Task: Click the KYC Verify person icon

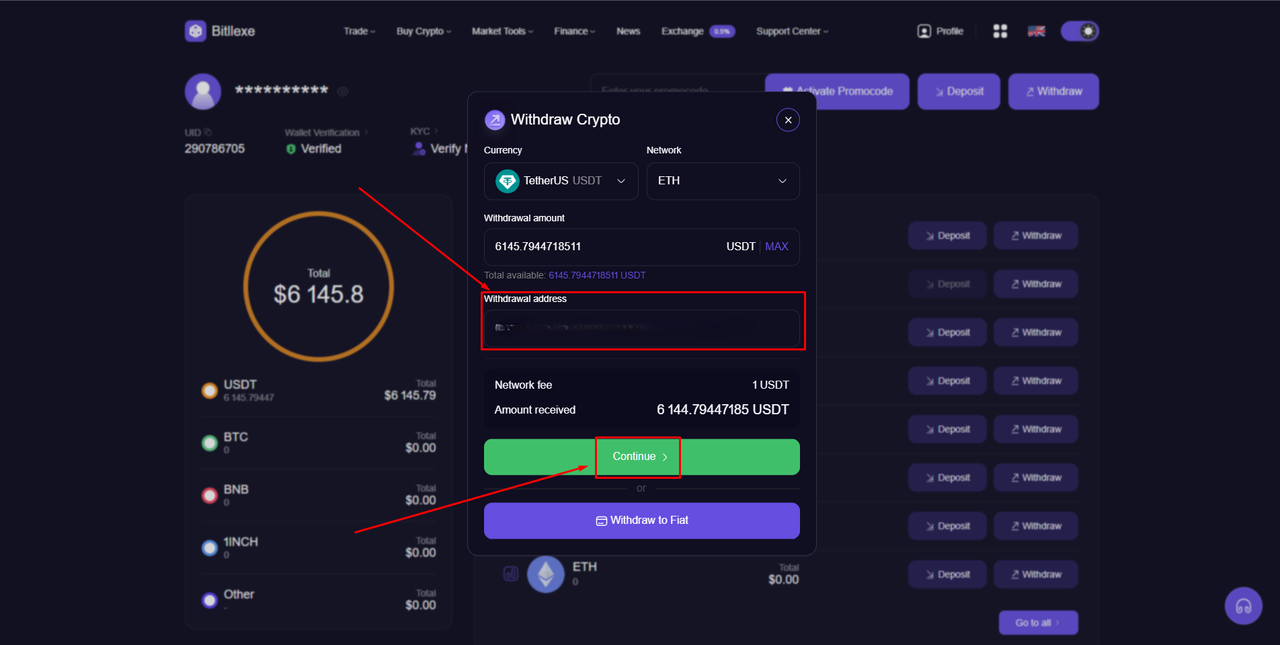Action: coord(420,148)
